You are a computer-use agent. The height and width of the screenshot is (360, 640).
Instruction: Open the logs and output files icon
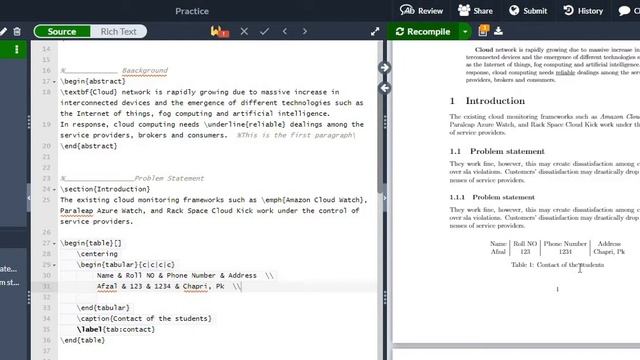pyautogui.click(x=483, y=31)
